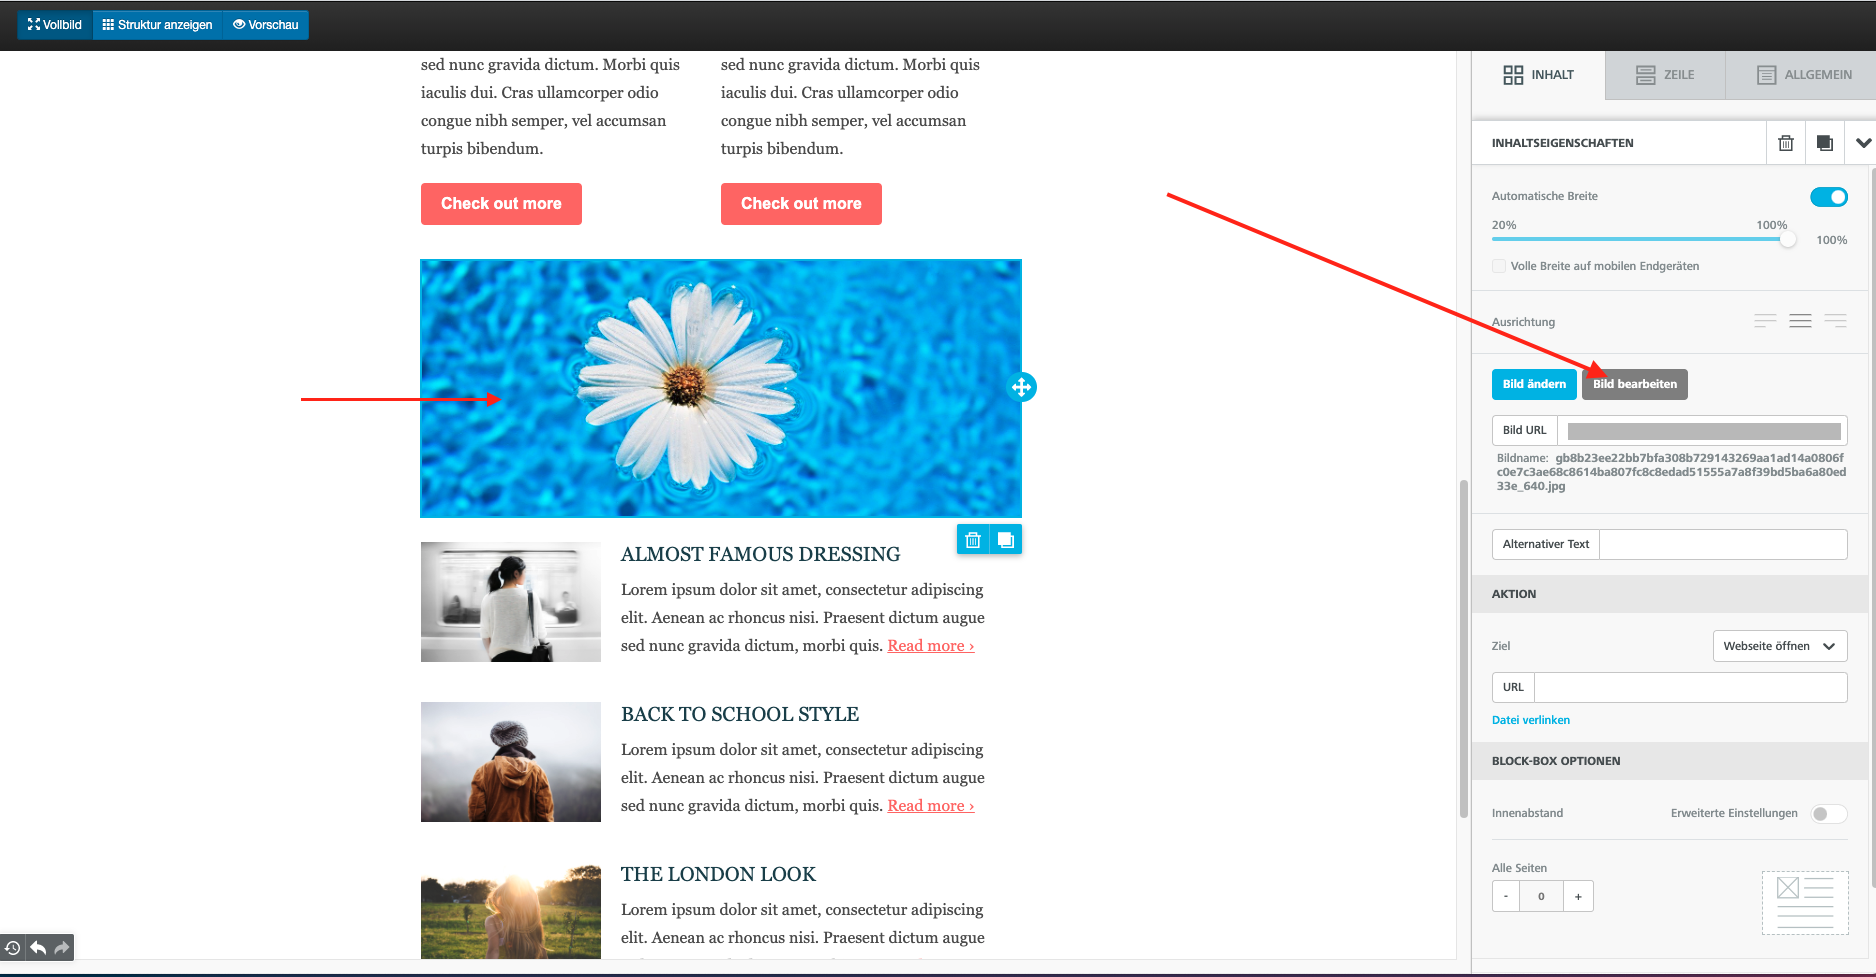Delete content via panel trash icon
1876x977 pixels.
[1785, 143]
